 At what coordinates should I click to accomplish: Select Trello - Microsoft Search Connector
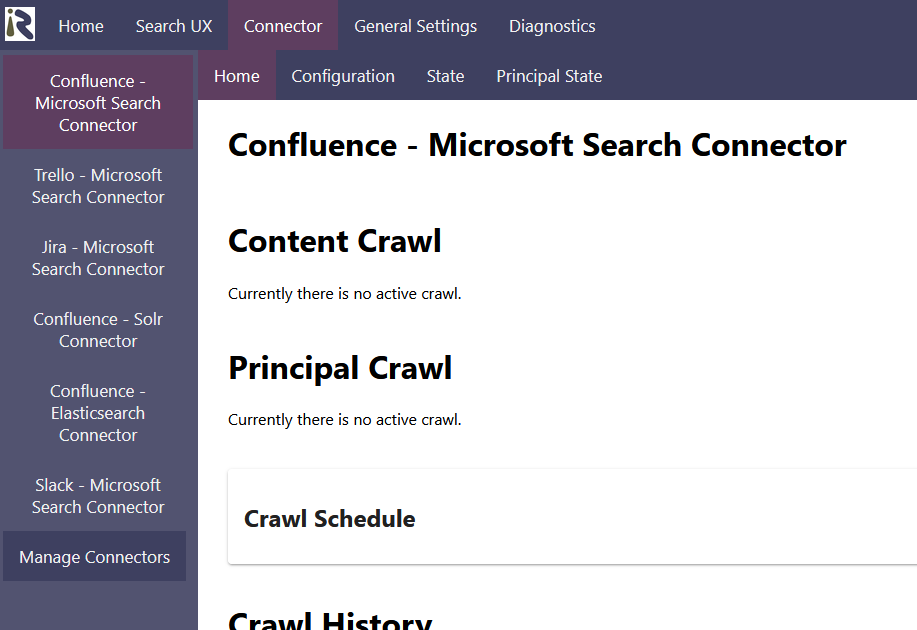(98, 186)
